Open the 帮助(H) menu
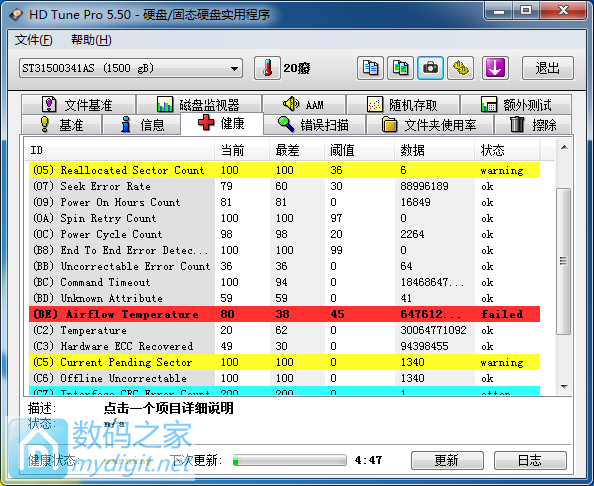This screenshot has width=594, height=486. 91,40
